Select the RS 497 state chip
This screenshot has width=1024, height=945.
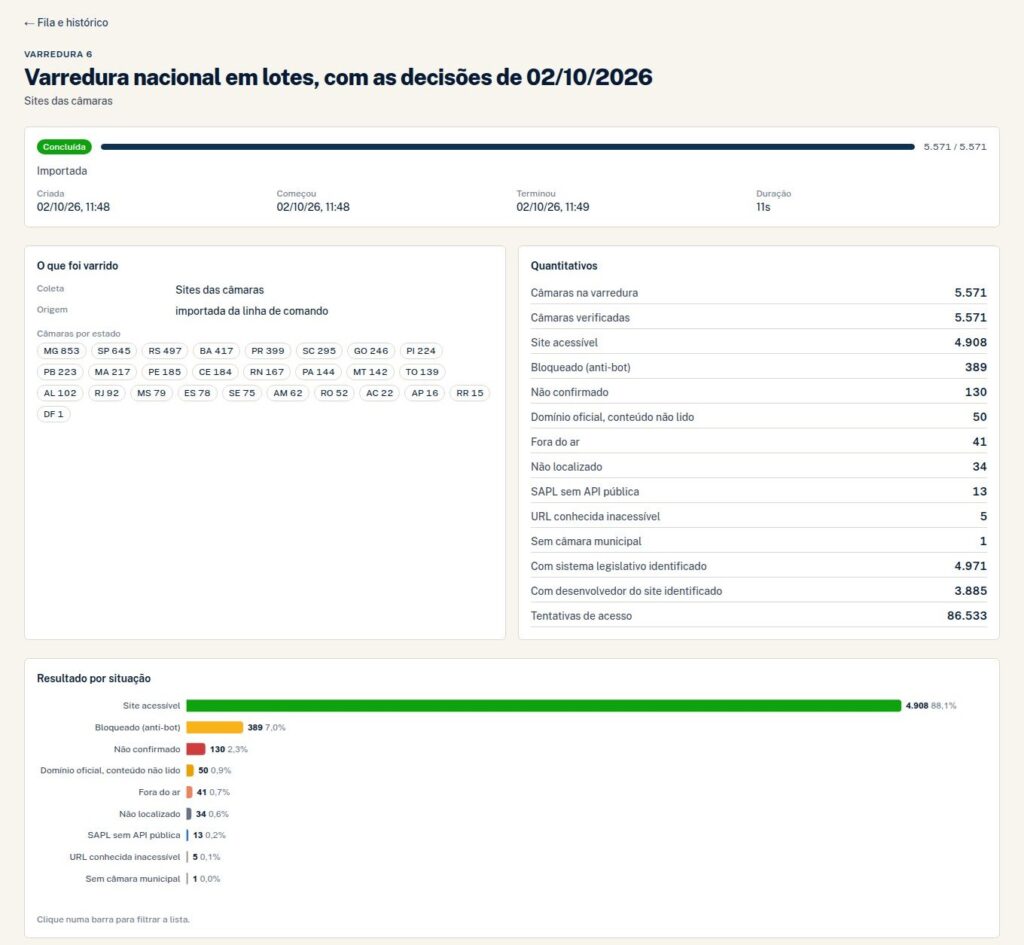tap(165, 351)
